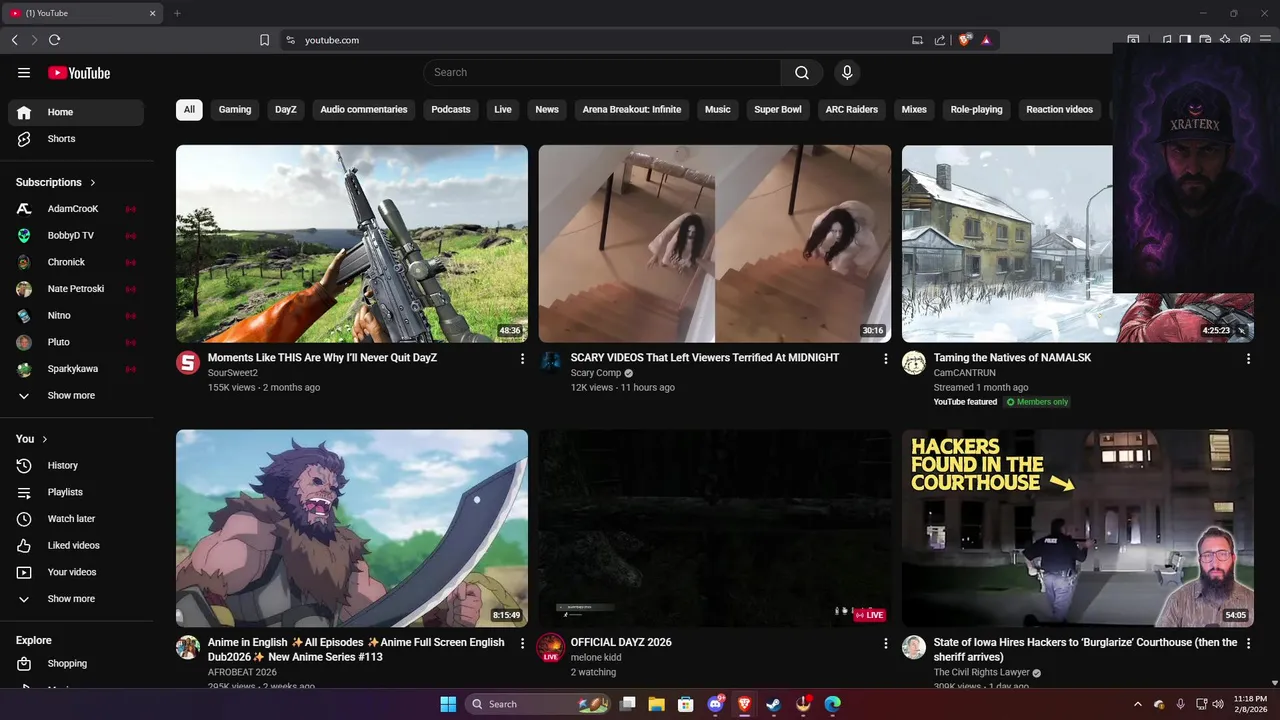Open more options for NAMALSK video
This screenshot has width=1280, height=720.
click(x=1248, y=358)
